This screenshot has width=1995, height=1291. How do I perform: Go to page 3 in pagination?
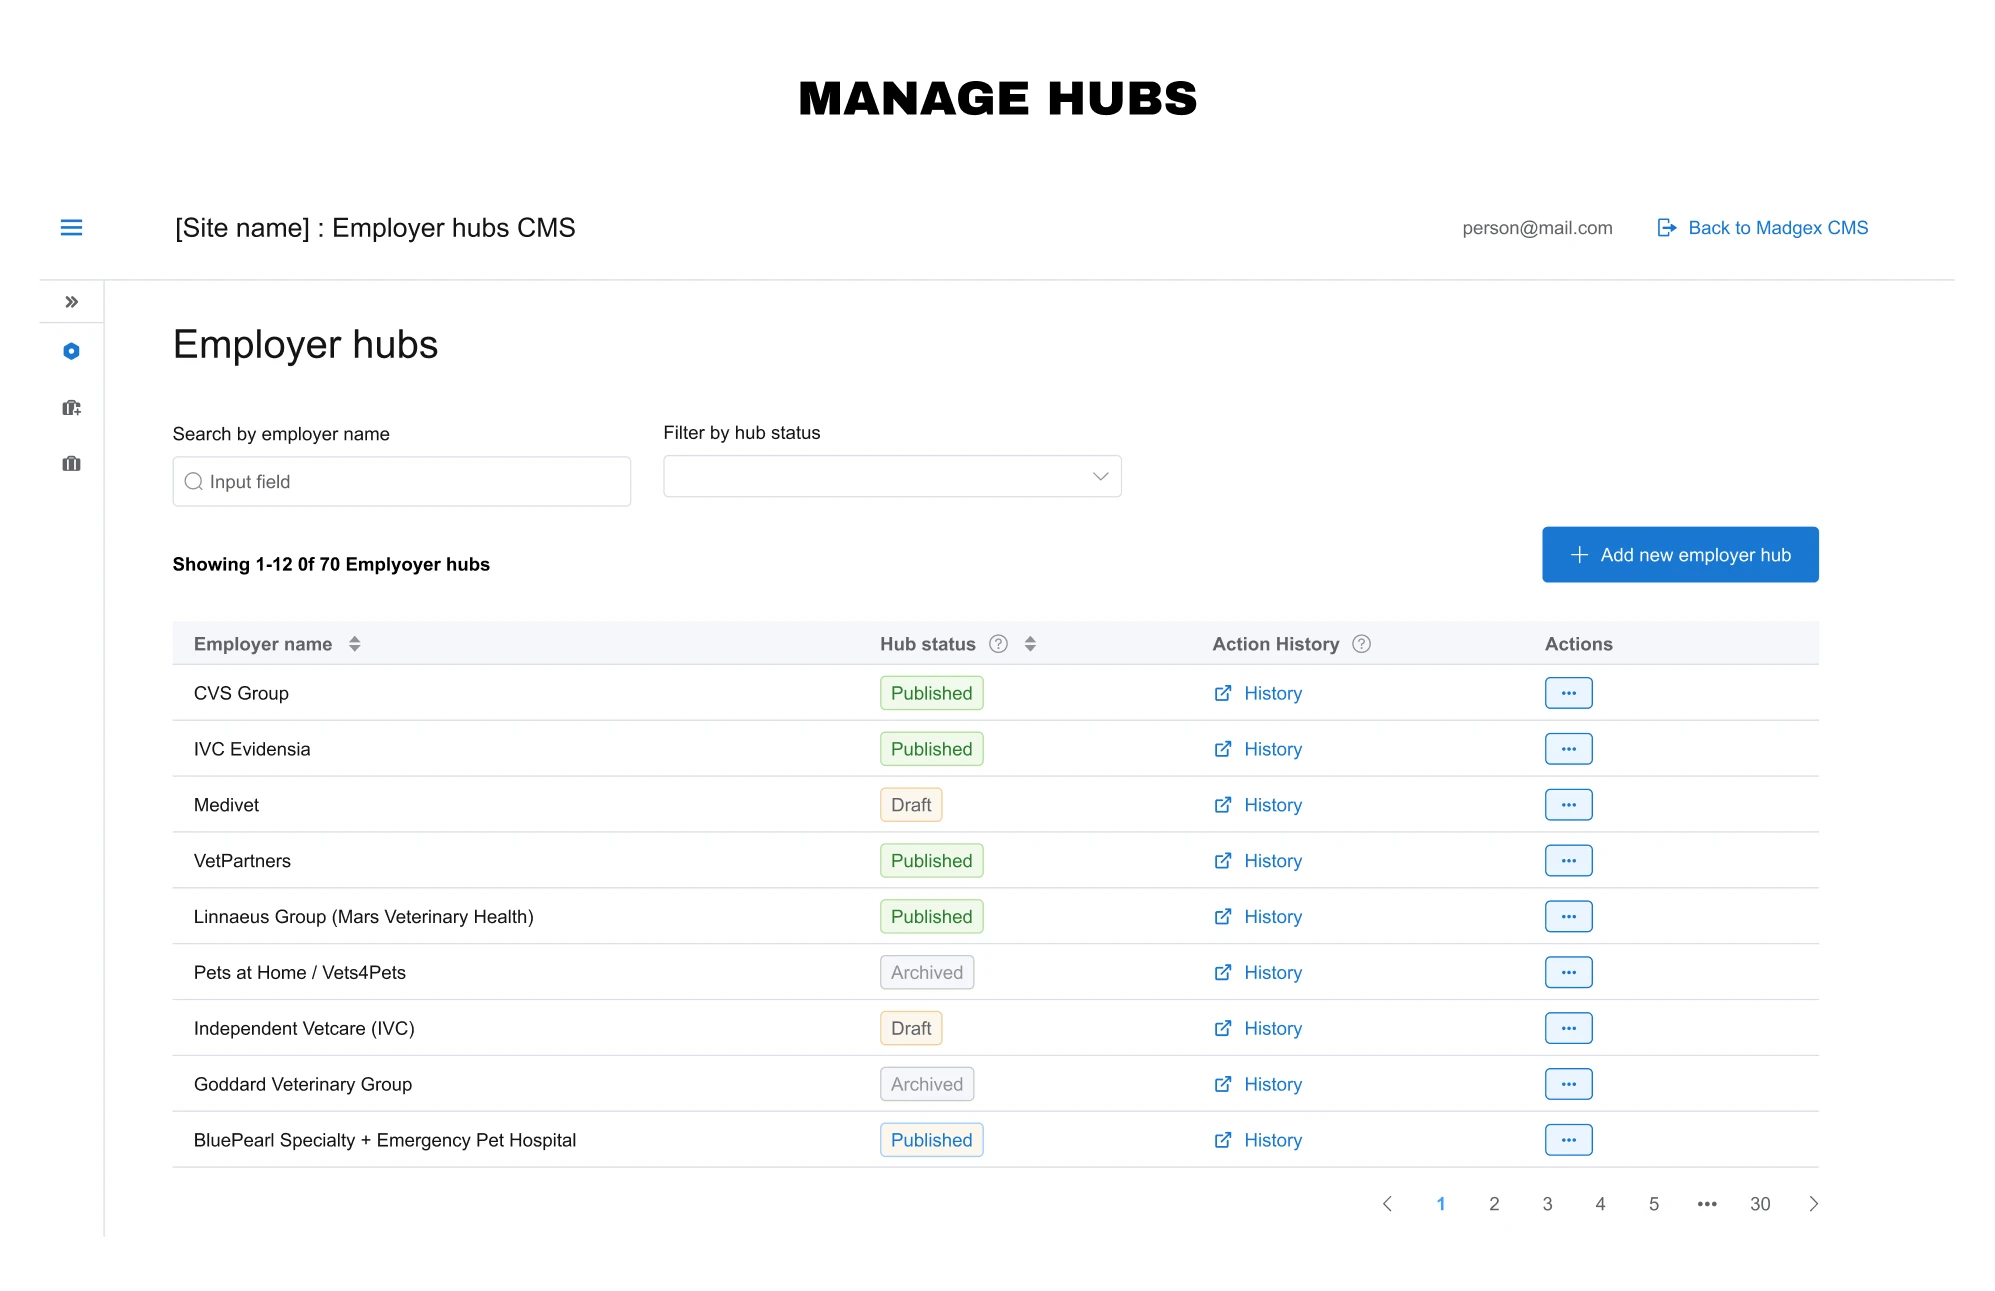pos(1547,1204)
